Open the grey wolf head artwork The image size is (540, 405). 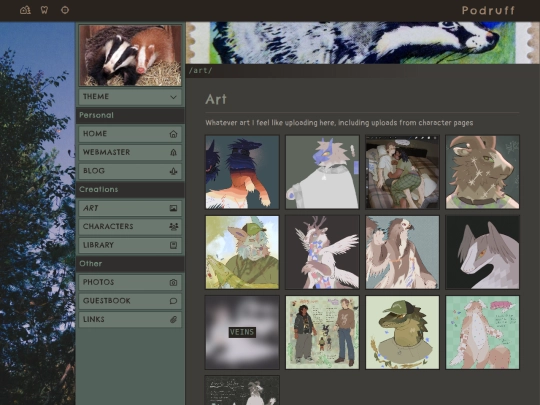click(x=482, y=252)
